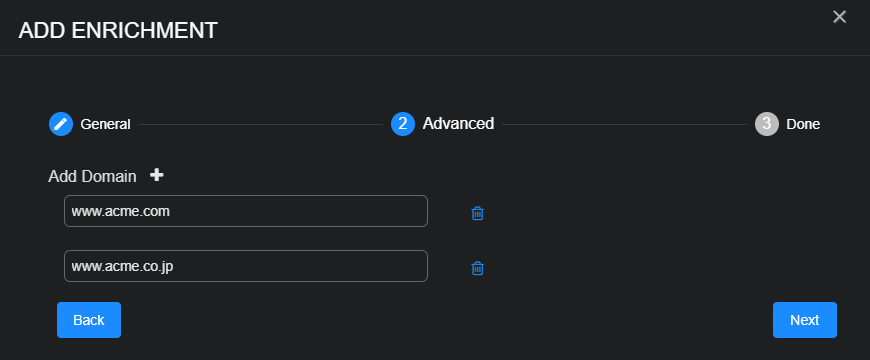The image size is (870, 360).
Task: Close the Add Enrichment dialog
Action: [839, 17]
